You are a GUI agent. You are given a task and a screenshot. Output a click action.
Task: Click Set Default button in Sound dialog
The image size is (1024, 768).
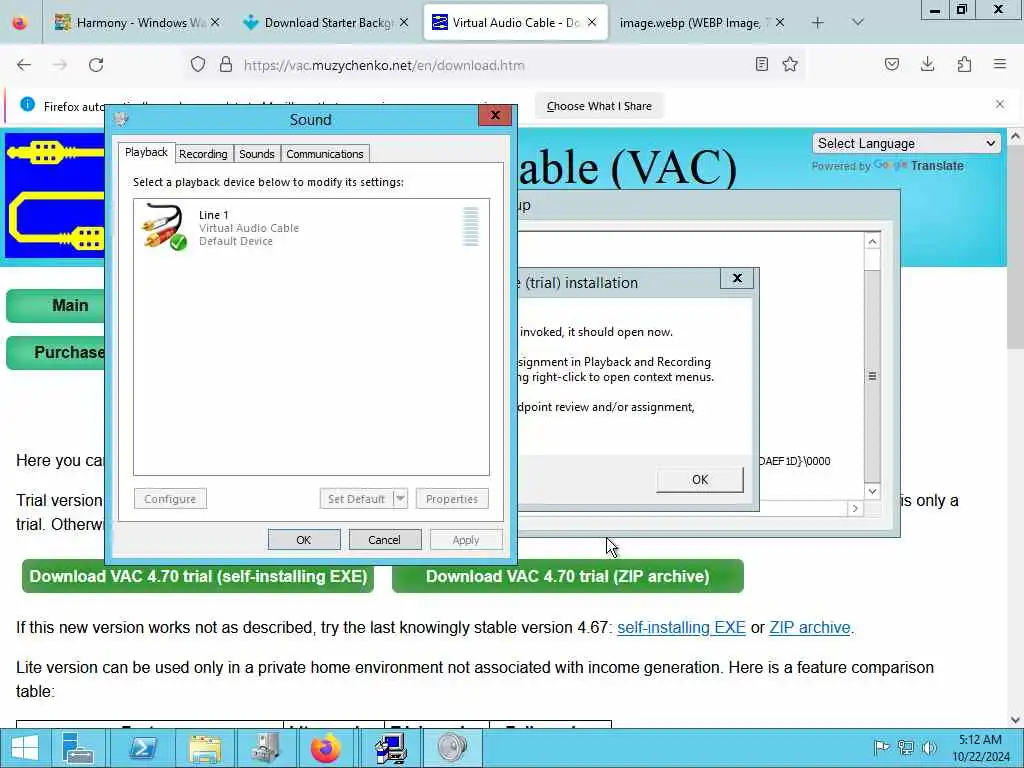(x=356, y=499)
